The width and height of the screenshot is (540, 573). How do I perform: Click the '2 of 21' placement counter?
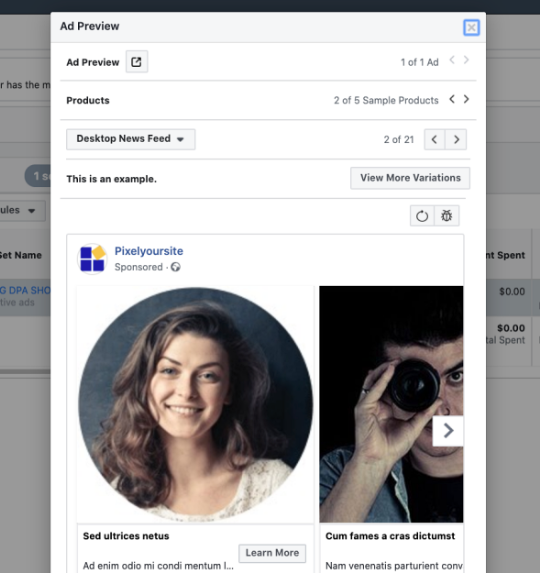399,140
